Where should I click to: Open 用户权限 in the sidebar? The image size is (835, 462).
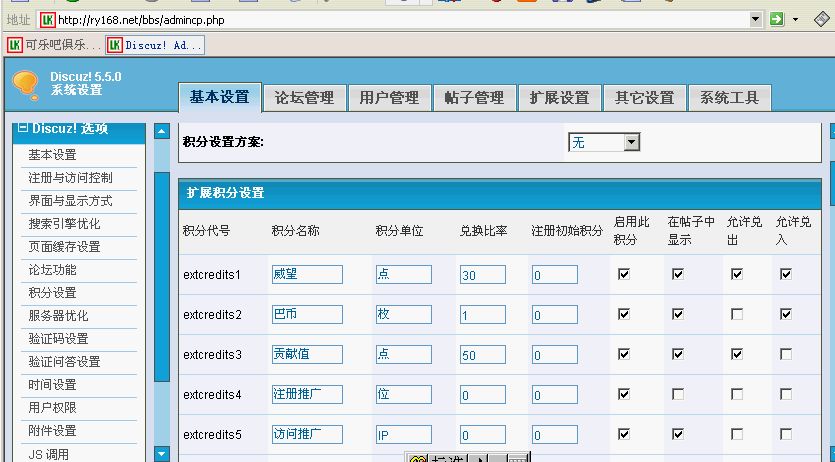52,408
